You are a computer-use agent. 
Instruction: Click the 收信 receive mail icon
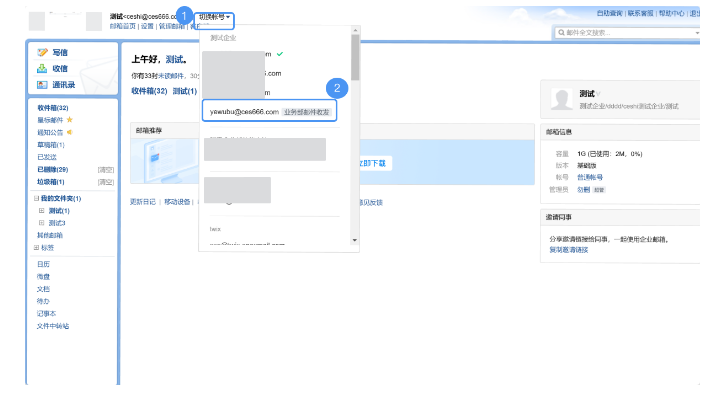[x=42, y=69]
